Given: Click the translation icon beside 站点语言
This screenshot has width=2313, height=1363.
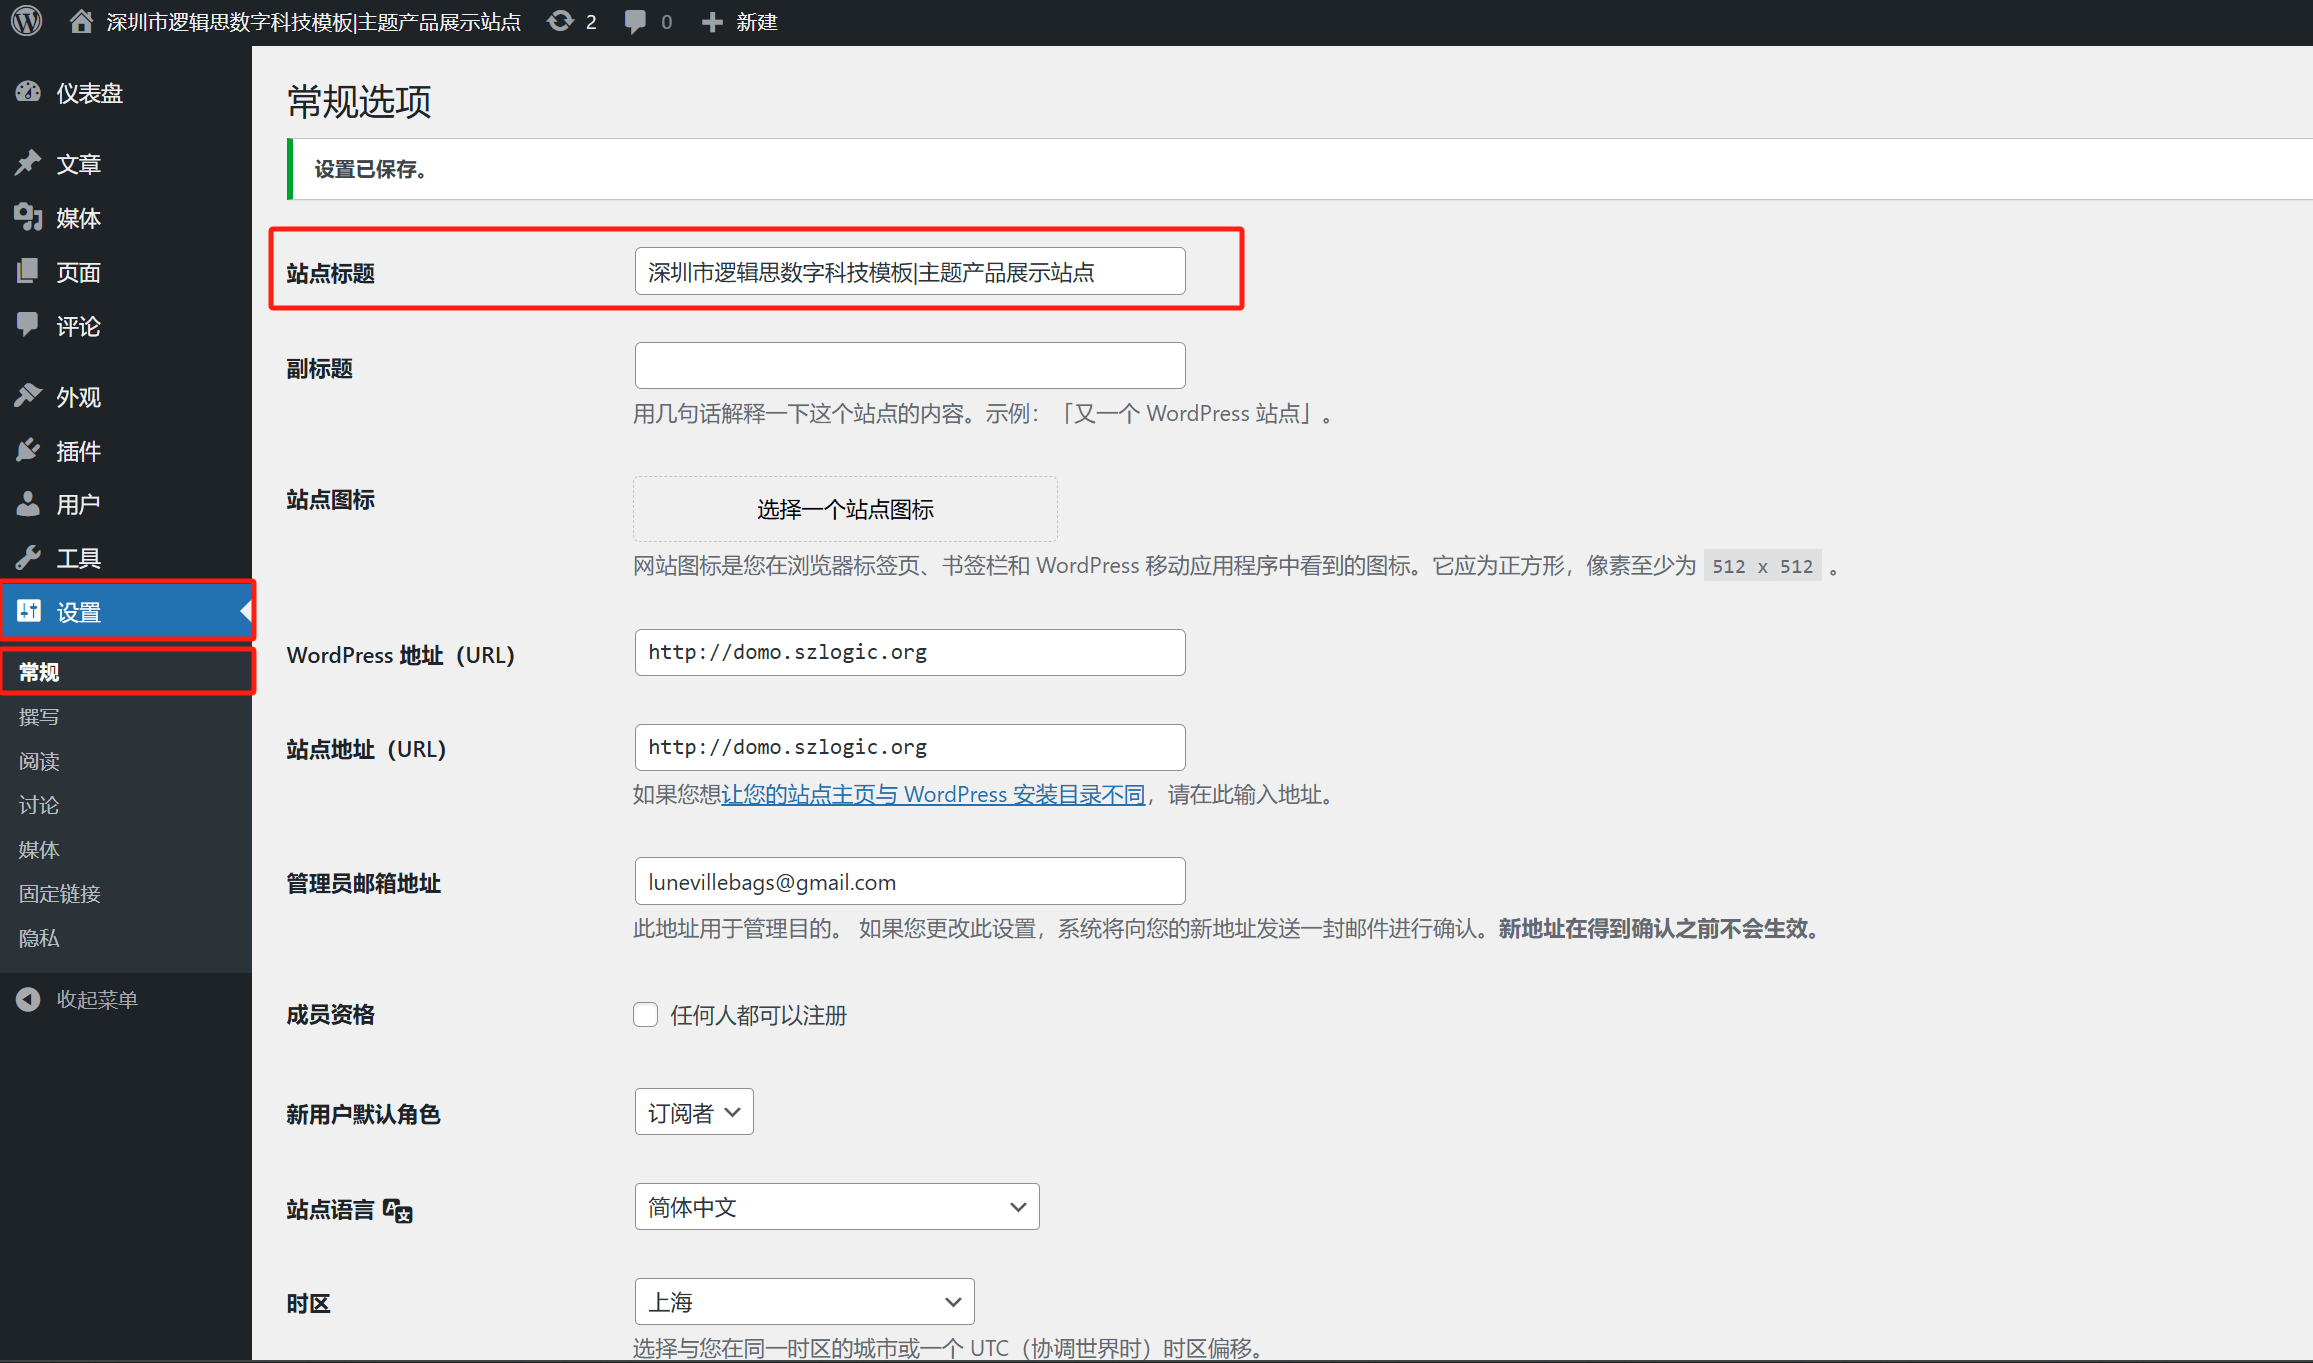Looking at the screenshot, I should pos(398,1210).
